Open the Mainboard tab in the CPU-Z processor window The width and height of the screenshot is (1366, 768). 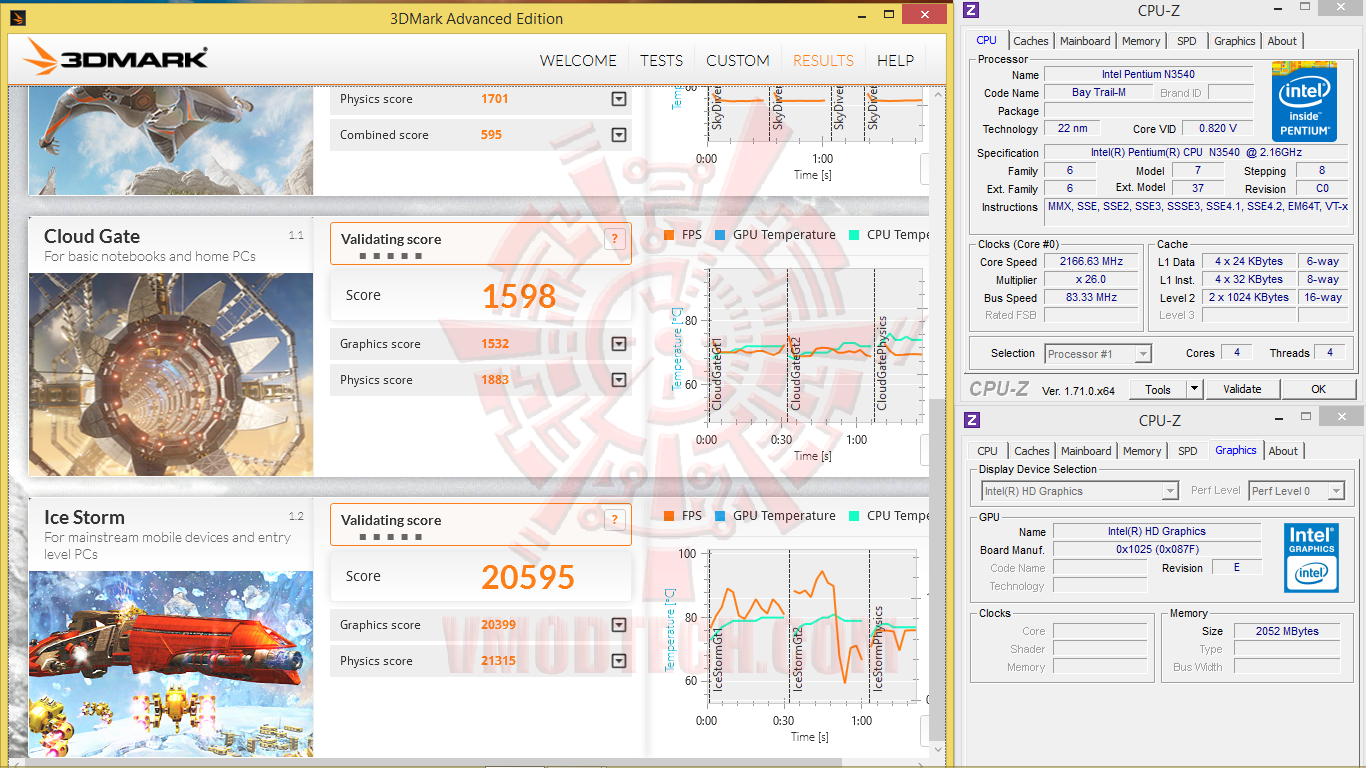click(1085, 41)
